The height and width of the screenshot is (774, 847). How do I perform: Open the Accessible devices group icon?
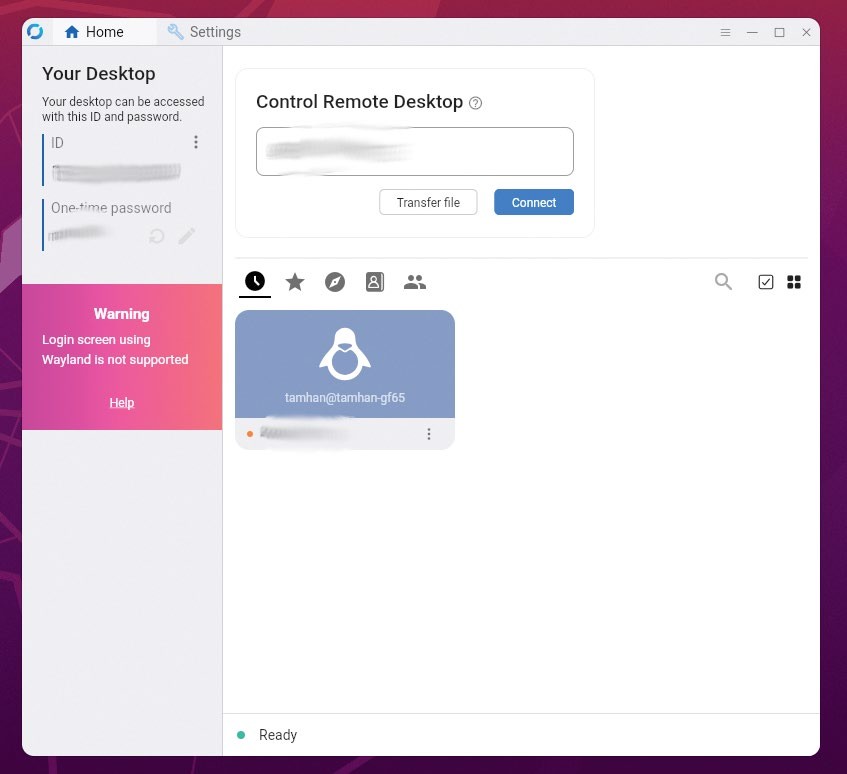coord(415,282)
